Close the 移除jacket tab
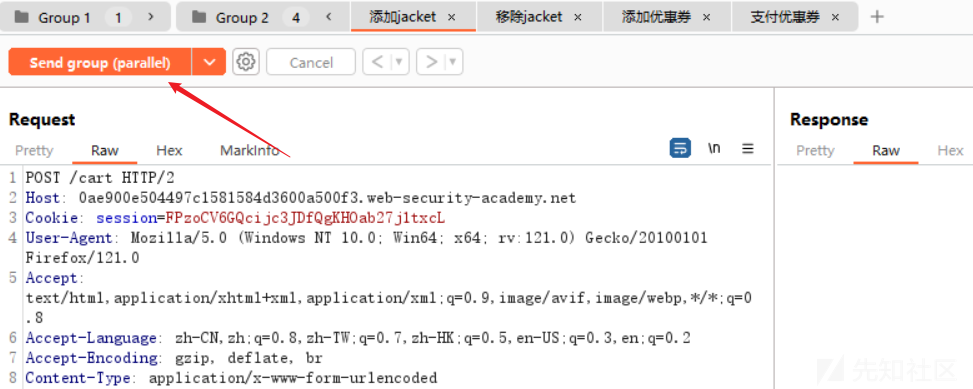973x389 pixels. pyautogui.click(x=578, y=17)
